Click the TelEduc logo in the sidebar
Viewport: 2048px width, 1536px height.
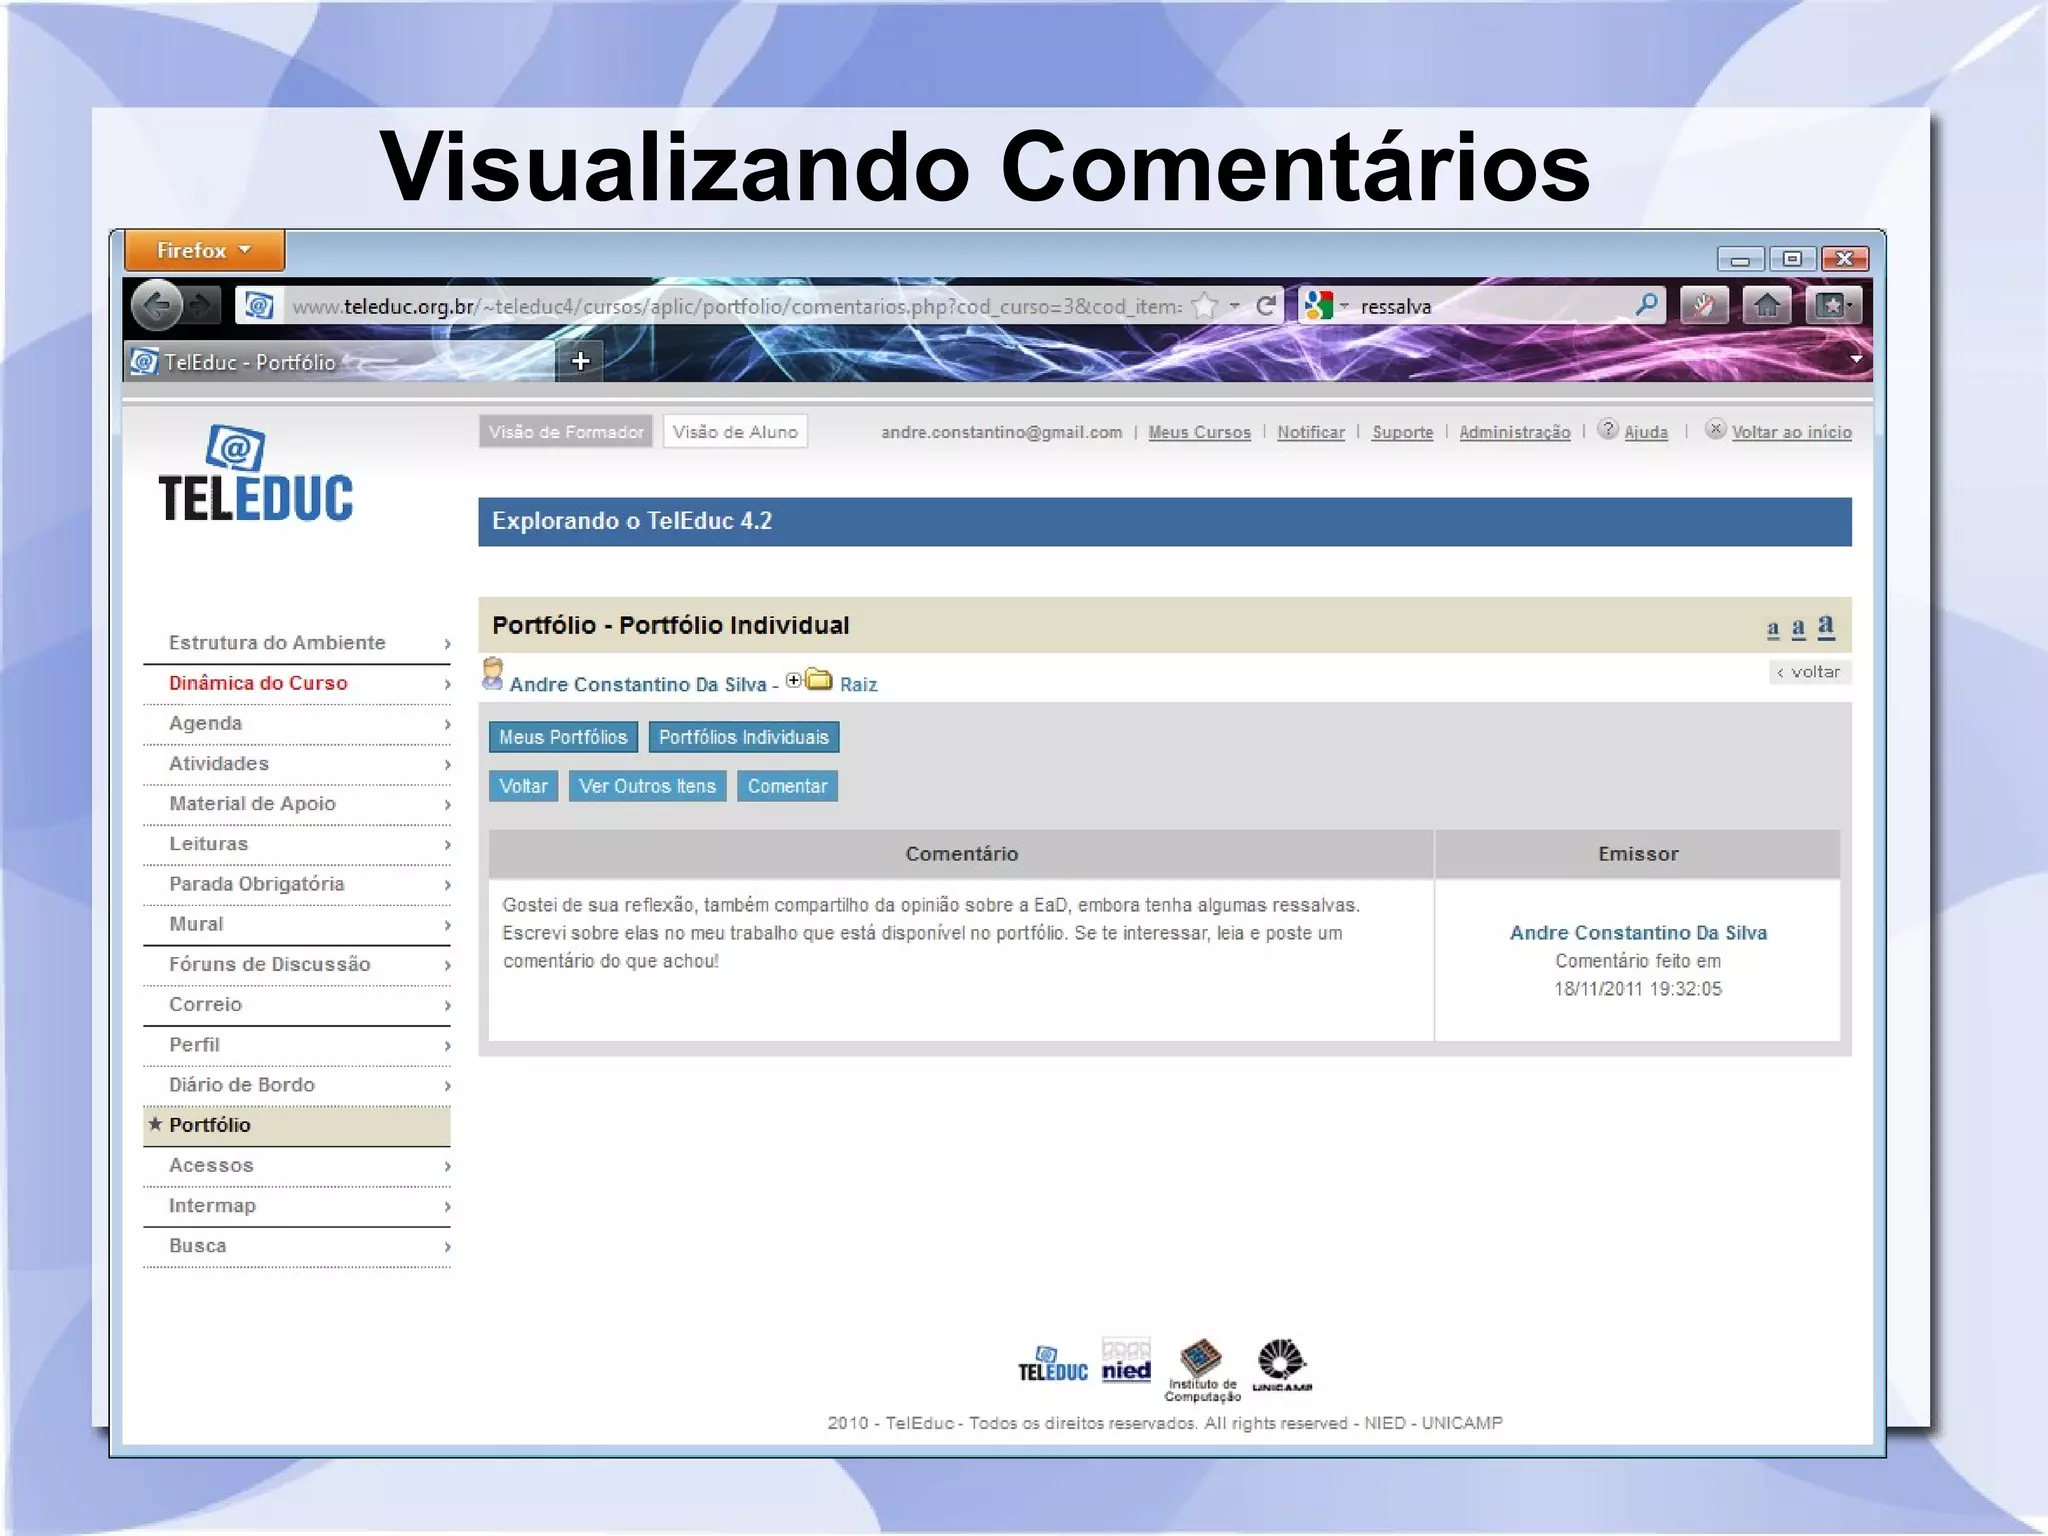[256, 474]
